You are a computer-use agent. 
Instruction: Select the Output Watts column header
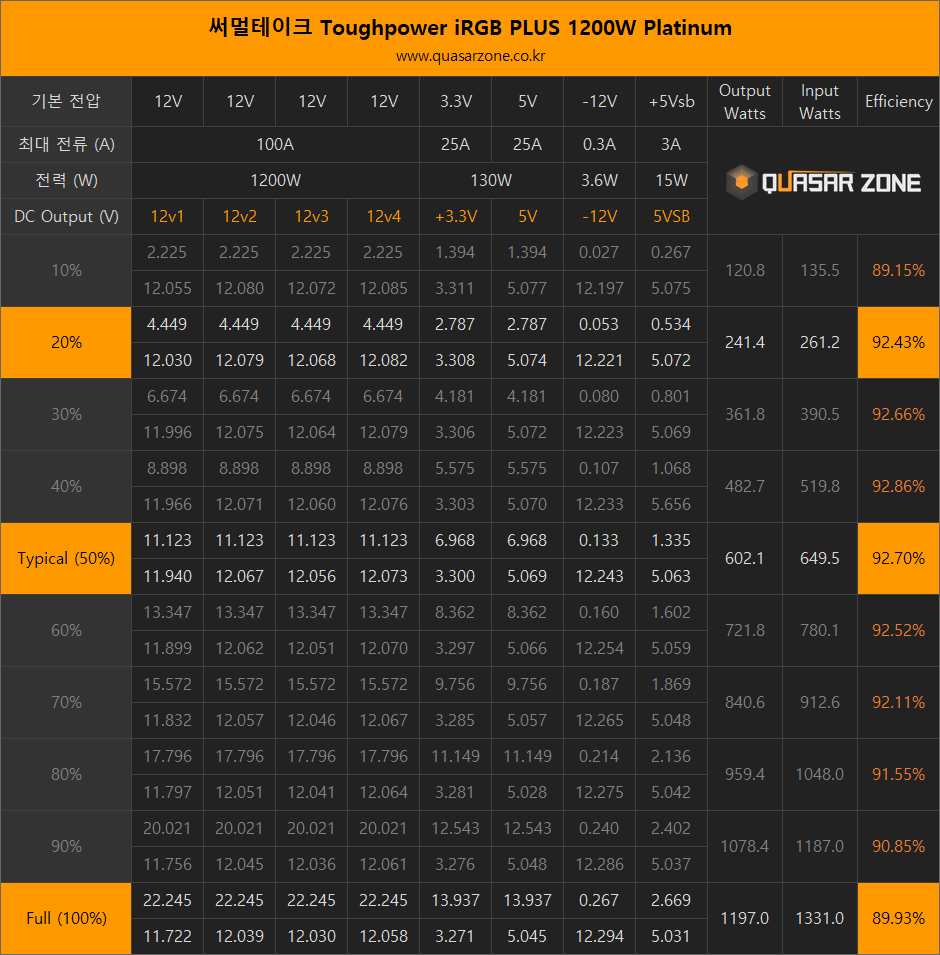click(x=745, y=102)
